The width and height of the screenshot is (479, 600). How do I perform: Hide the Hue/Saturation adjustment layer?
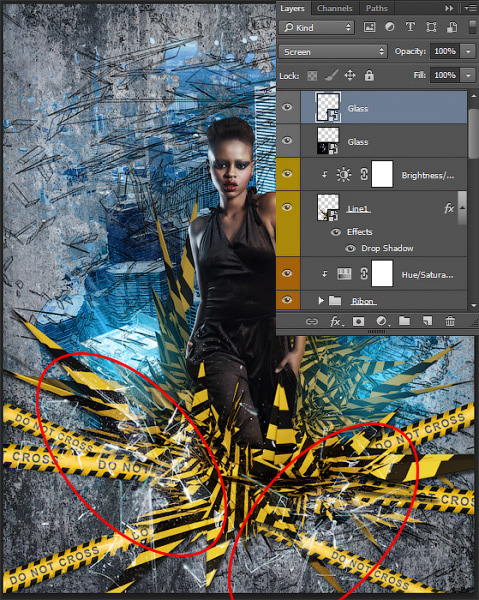287,273
